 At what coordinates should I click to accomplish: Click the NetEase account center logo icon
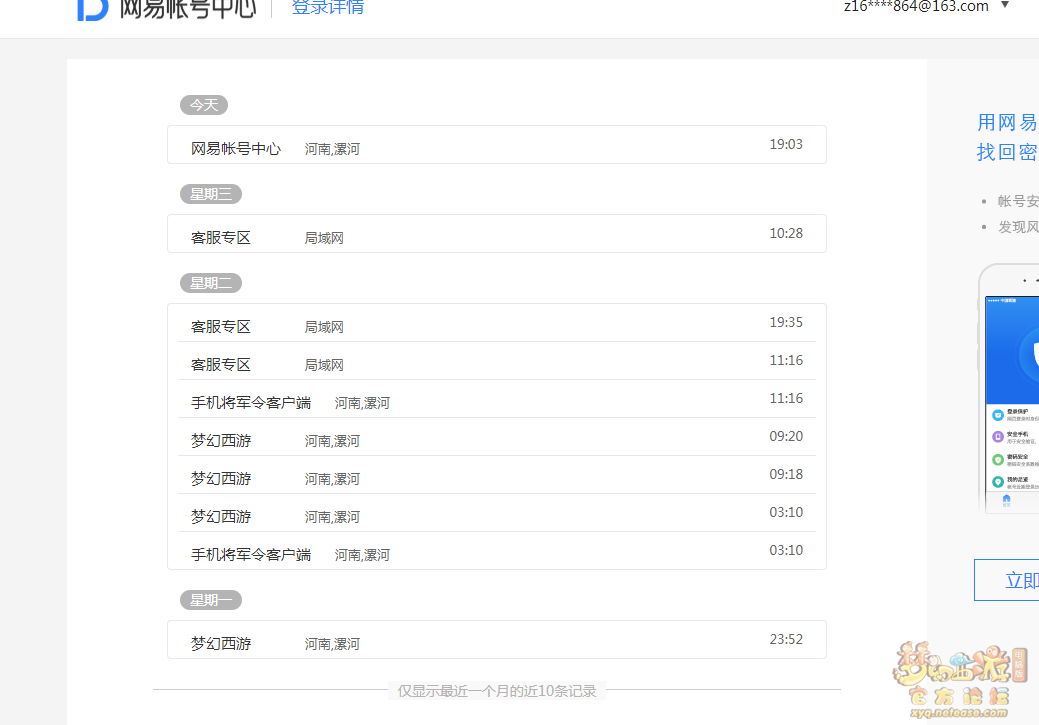coord(92,9)
